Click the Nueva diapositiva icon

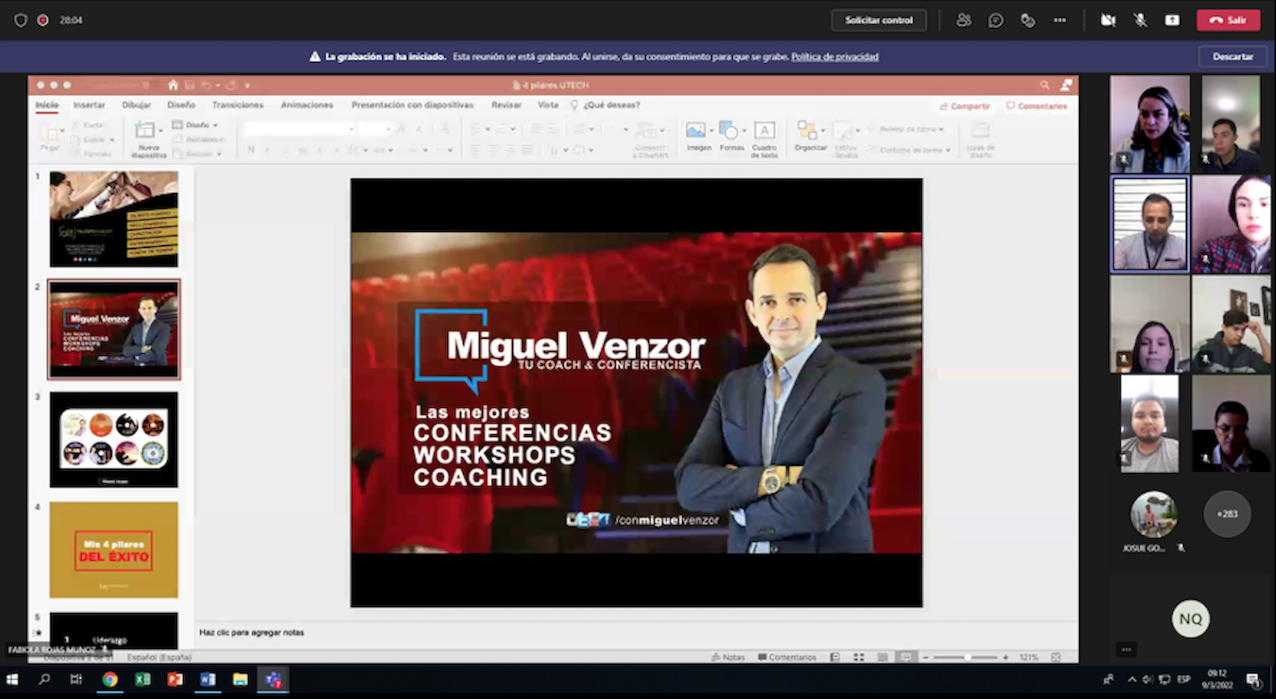point(145,130)
